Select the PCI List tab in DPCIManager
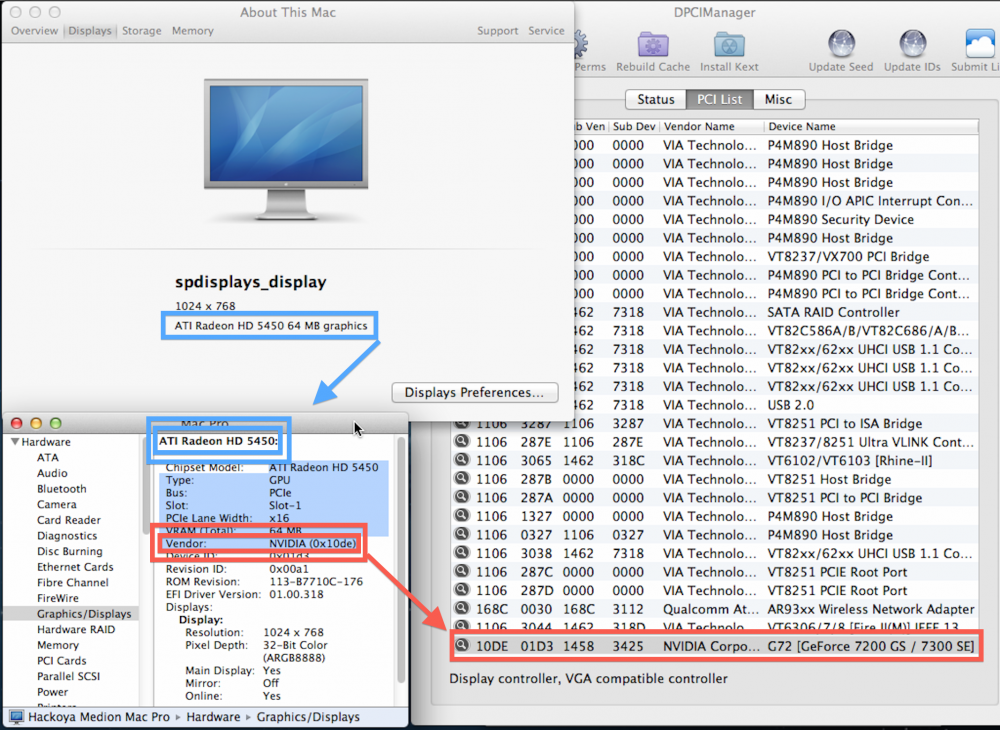The height and width of the screenshot is (730, 1000). (719, 99)
